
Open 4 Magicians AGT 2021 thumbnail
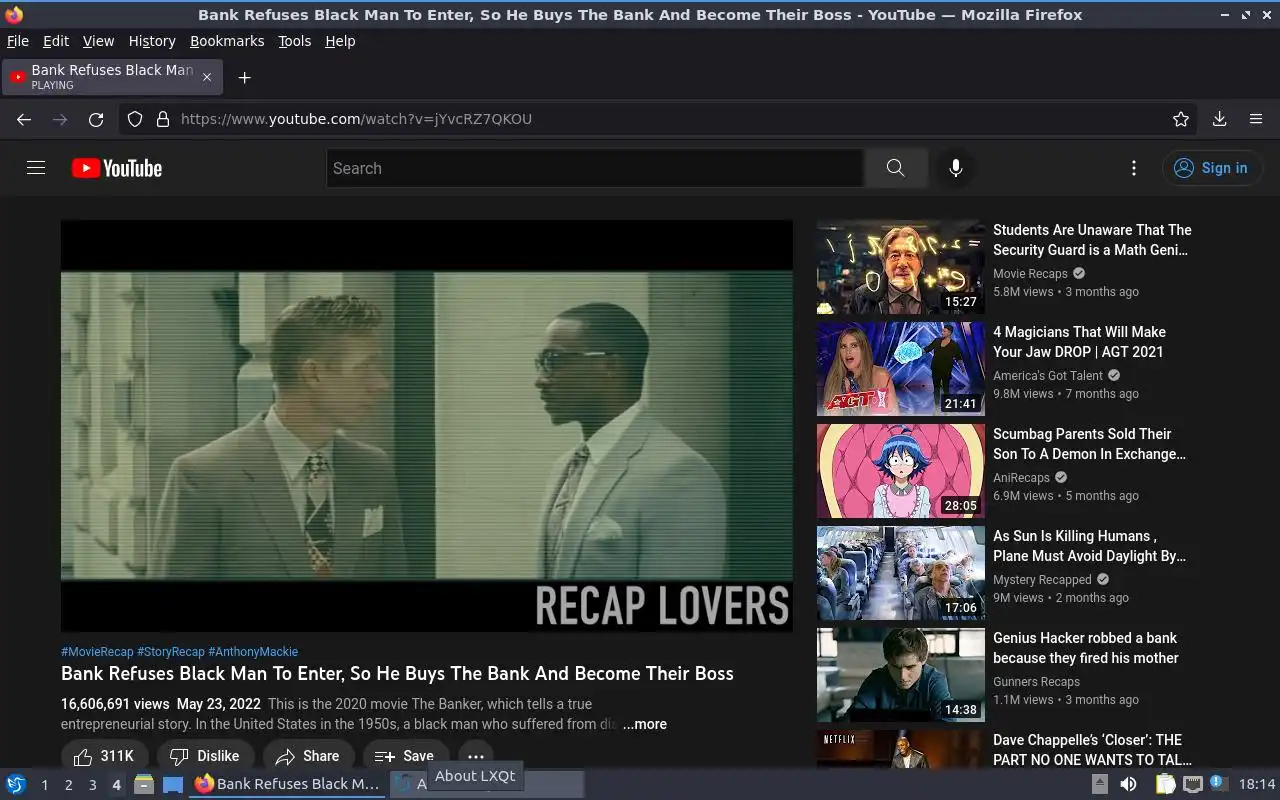[x=901, y=369]
